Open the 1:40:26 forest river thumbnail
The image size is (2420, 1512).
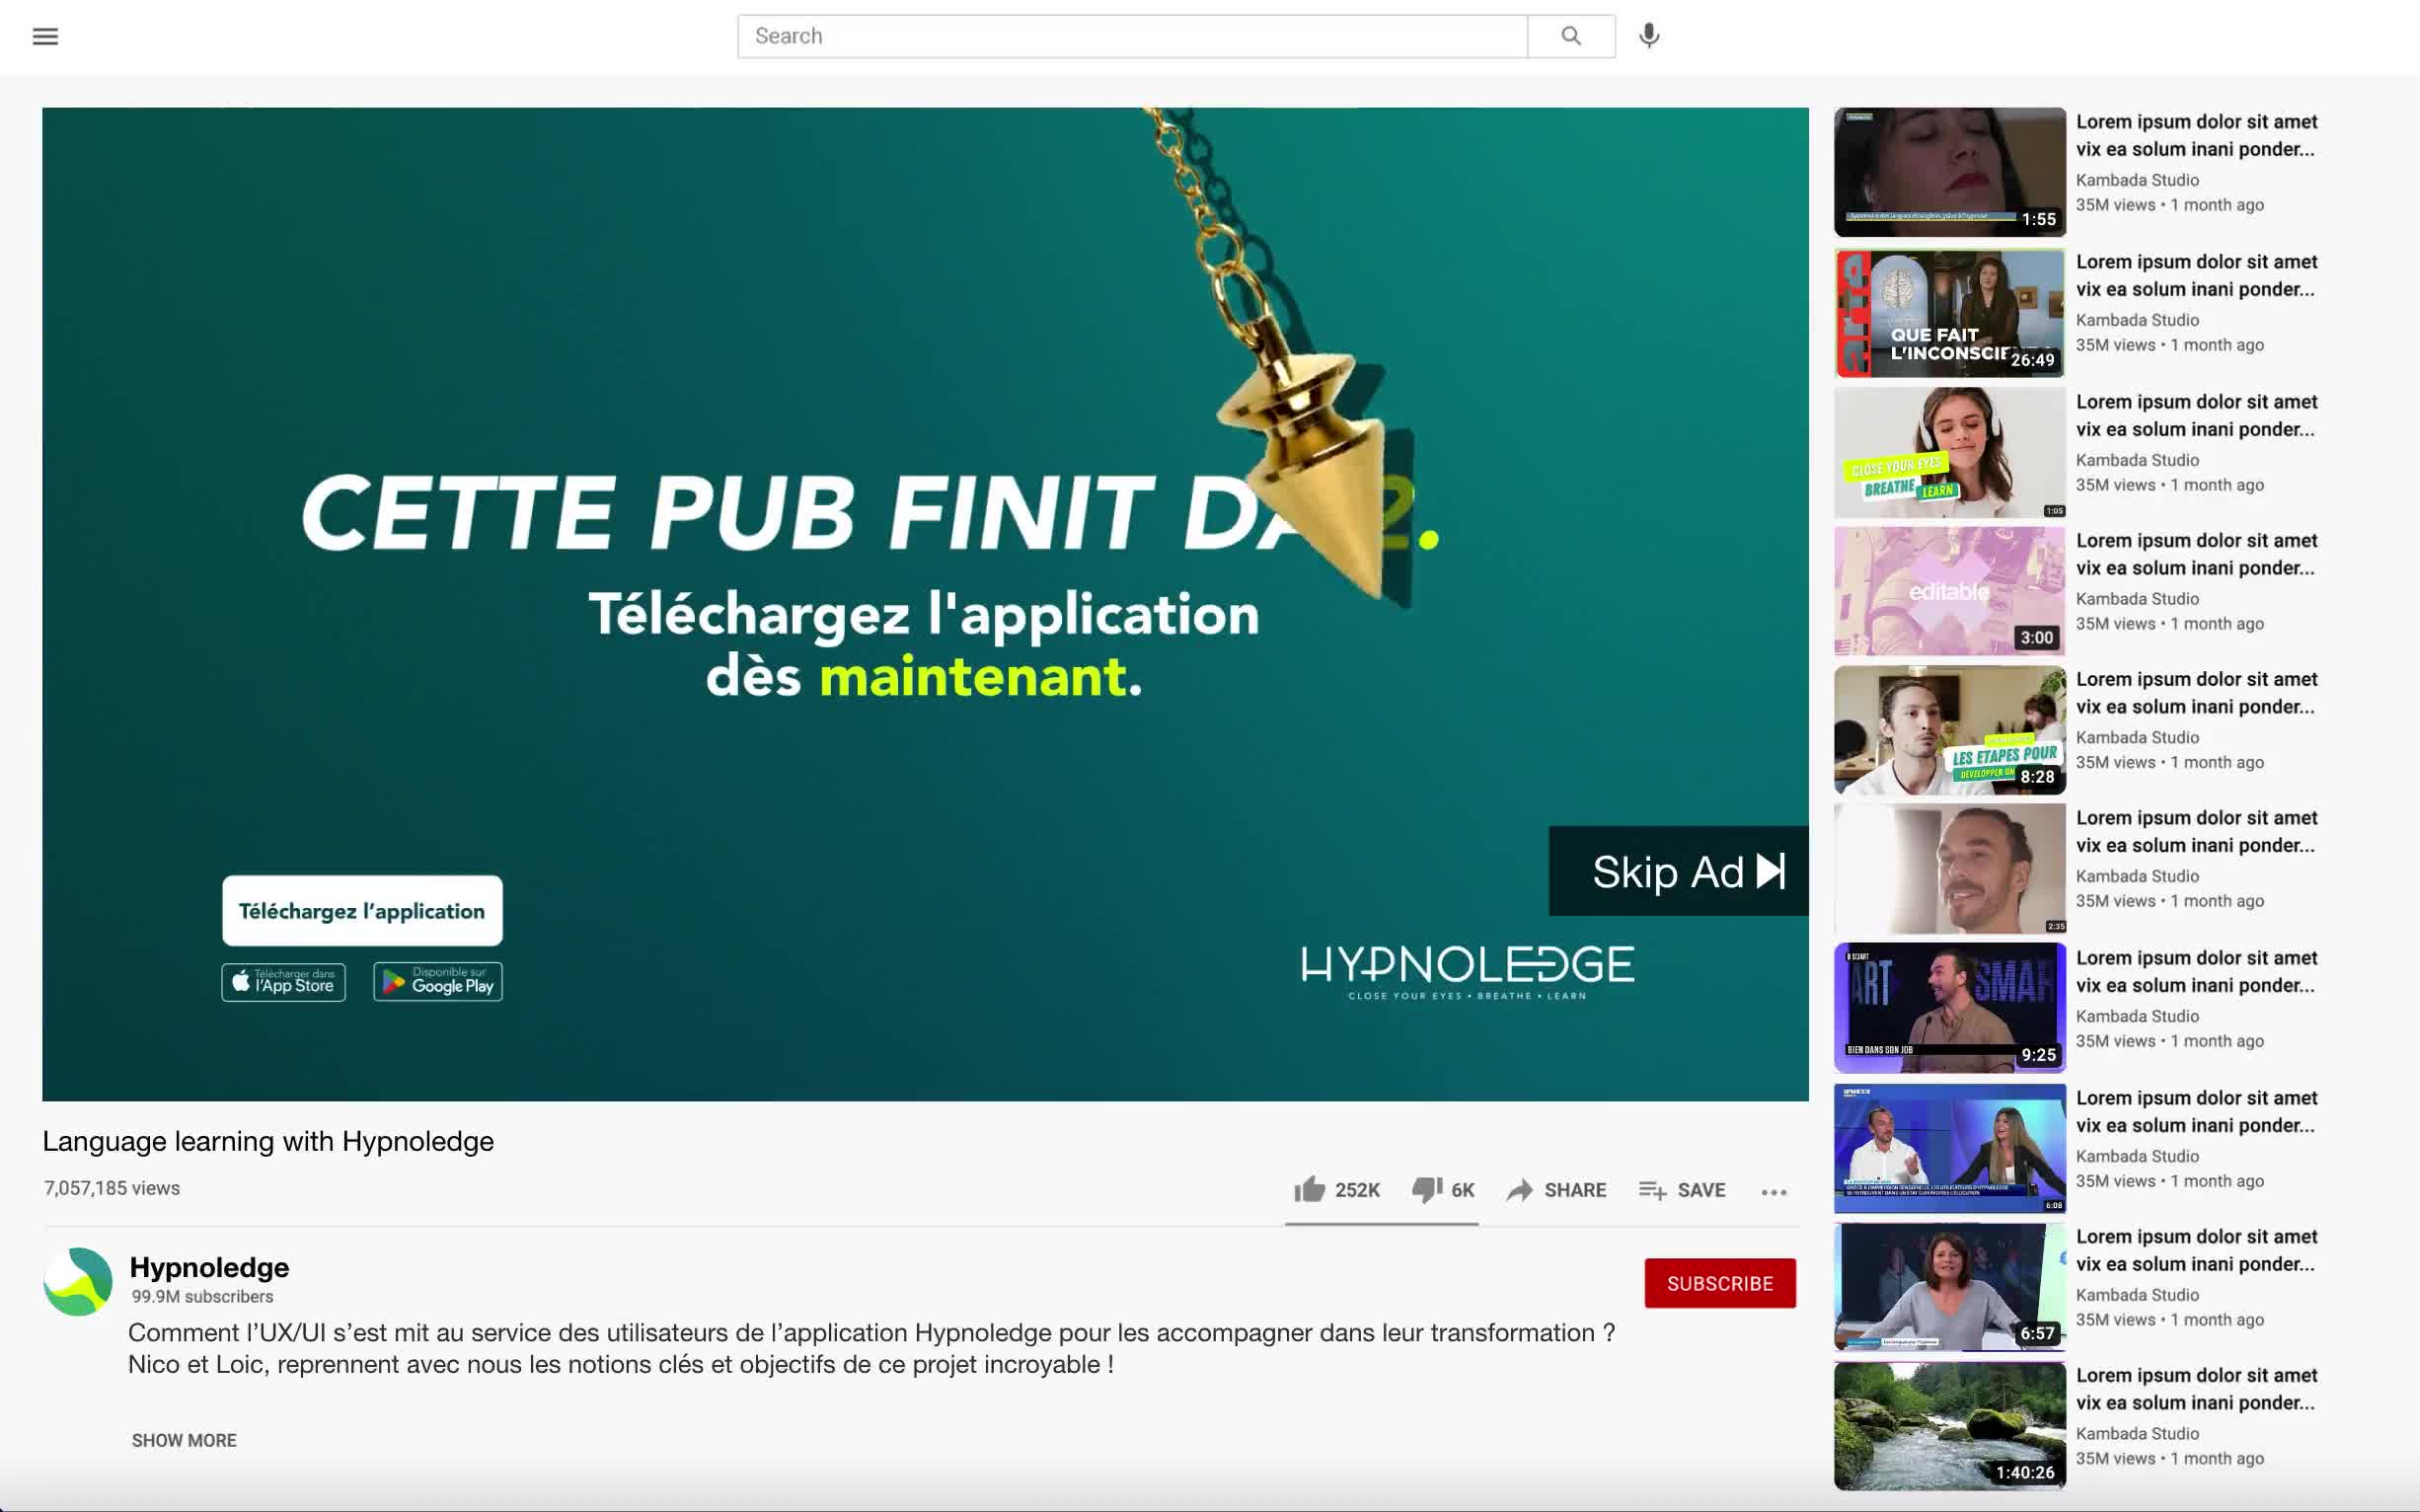[1949, 1426]
